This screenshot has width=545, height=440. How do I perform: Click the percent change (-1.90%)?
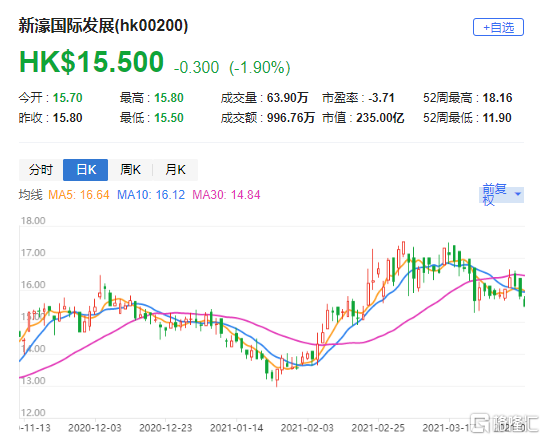point(260,67)
